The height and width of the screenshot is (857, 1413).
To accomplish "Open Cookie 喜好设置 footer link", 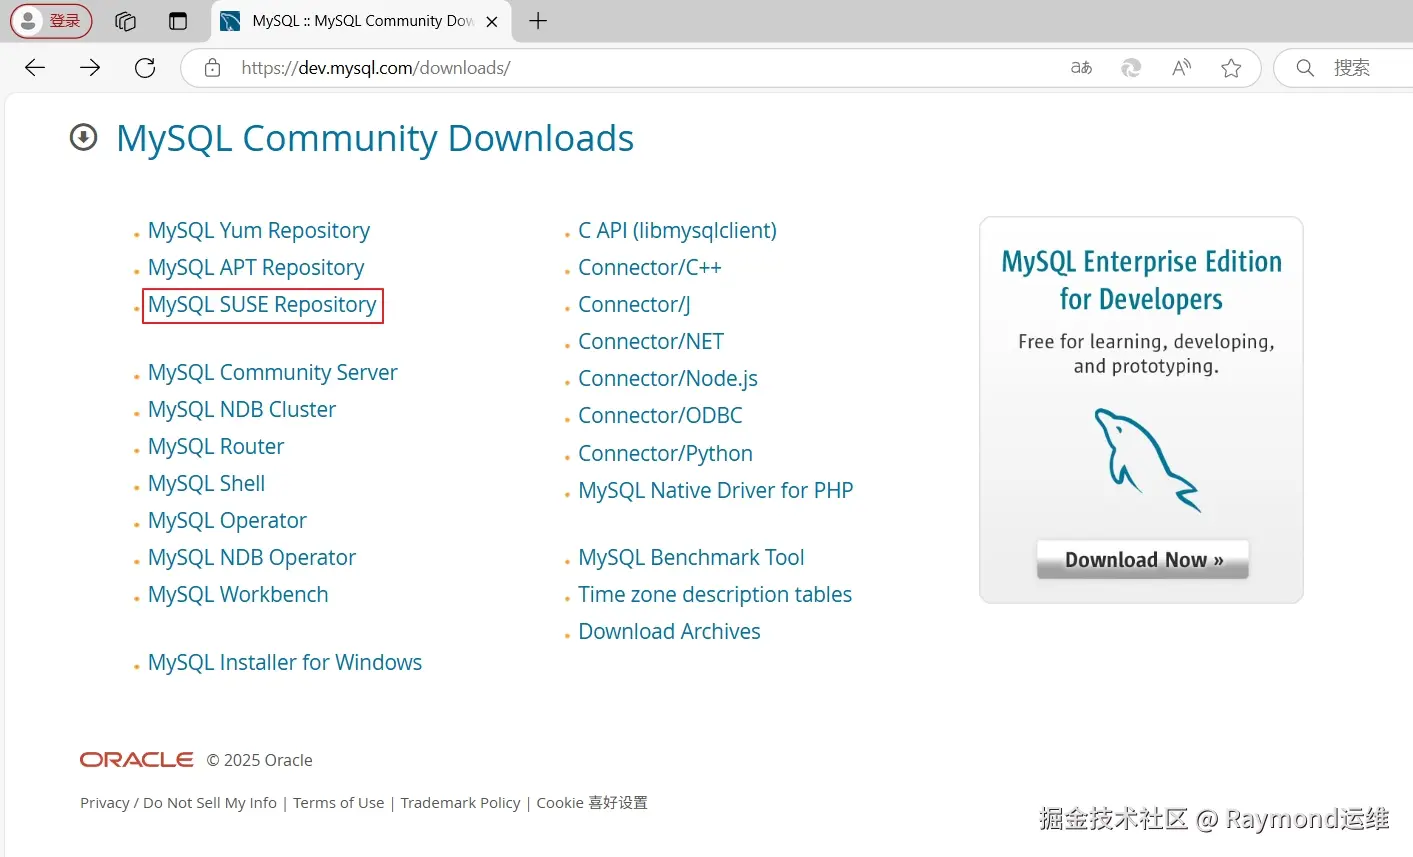I will pyautogui.click(x=592, y=803).
